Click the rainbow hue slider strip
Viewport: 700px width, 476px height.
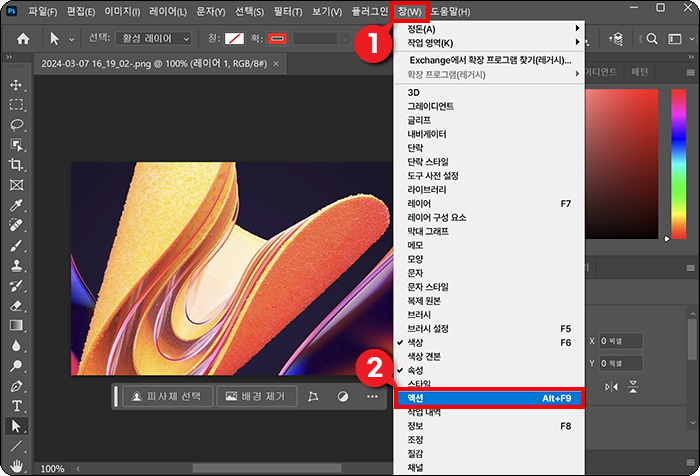pos(679,164)
